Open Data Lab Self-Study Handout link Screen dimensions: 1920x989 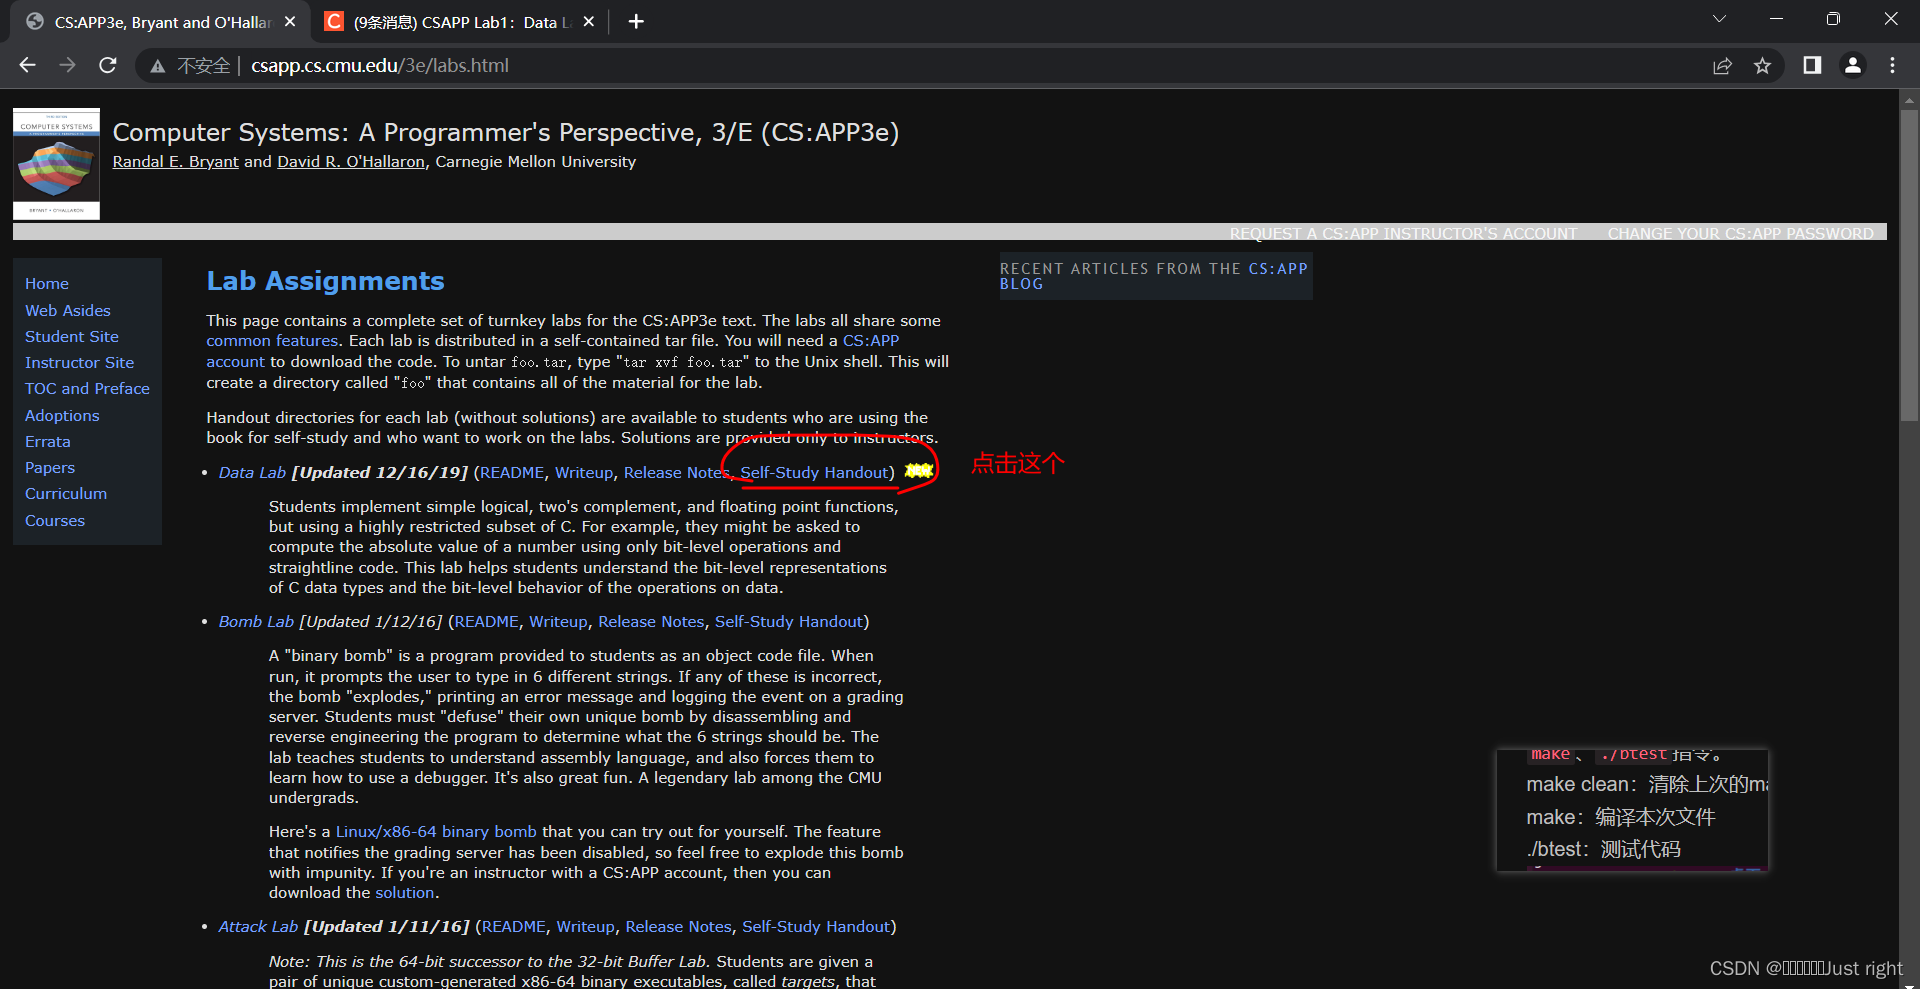point(814,473)
